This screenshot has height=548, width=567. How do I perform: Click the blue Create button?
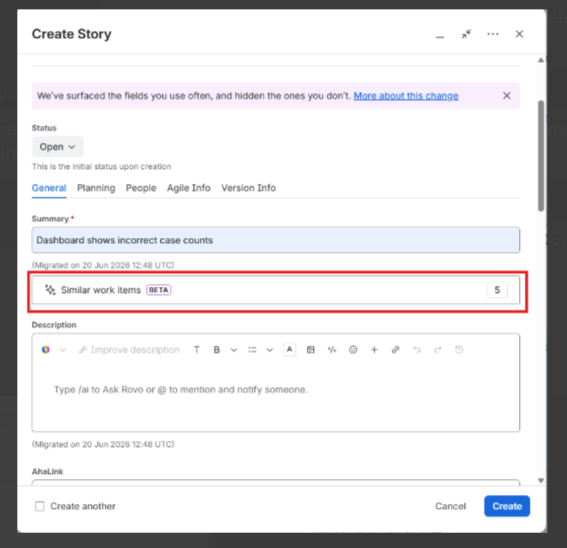(507, 506)
